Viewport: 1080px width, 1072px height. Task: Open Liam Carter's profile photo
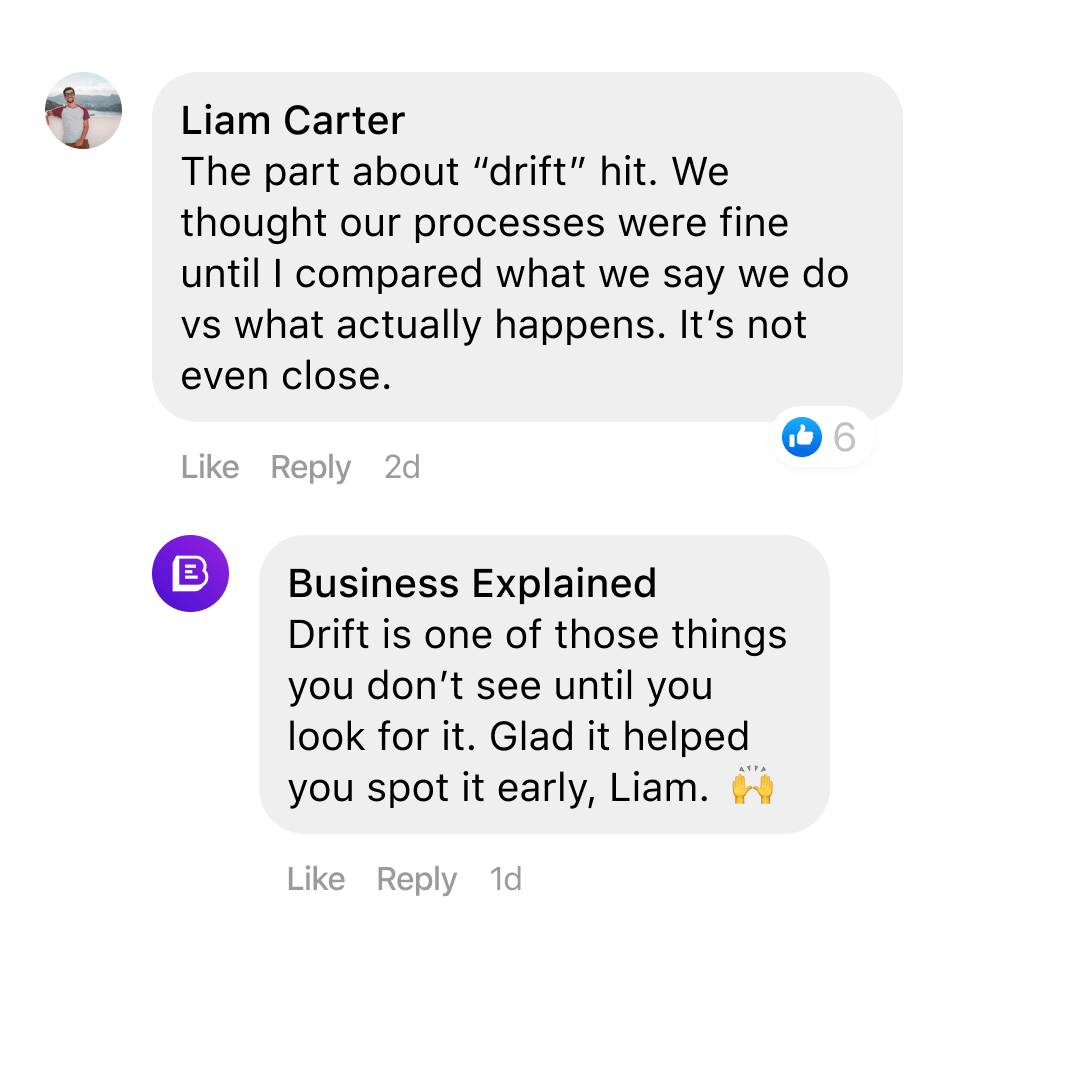point(84,111)
